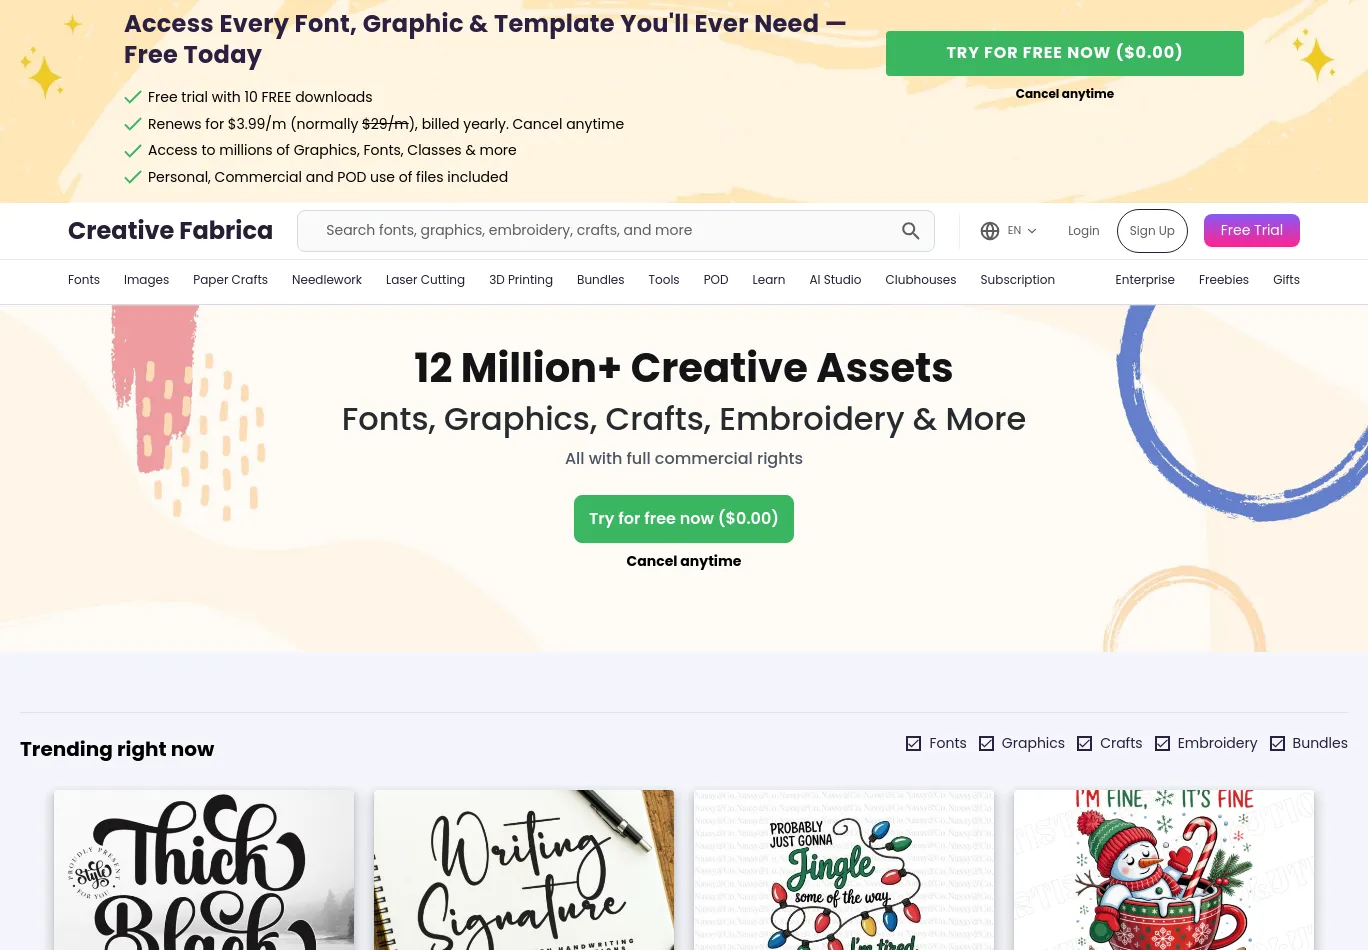Screen dimensions: 1368x950
Task: Click the Login link
Action: (x=1083, y=231)
